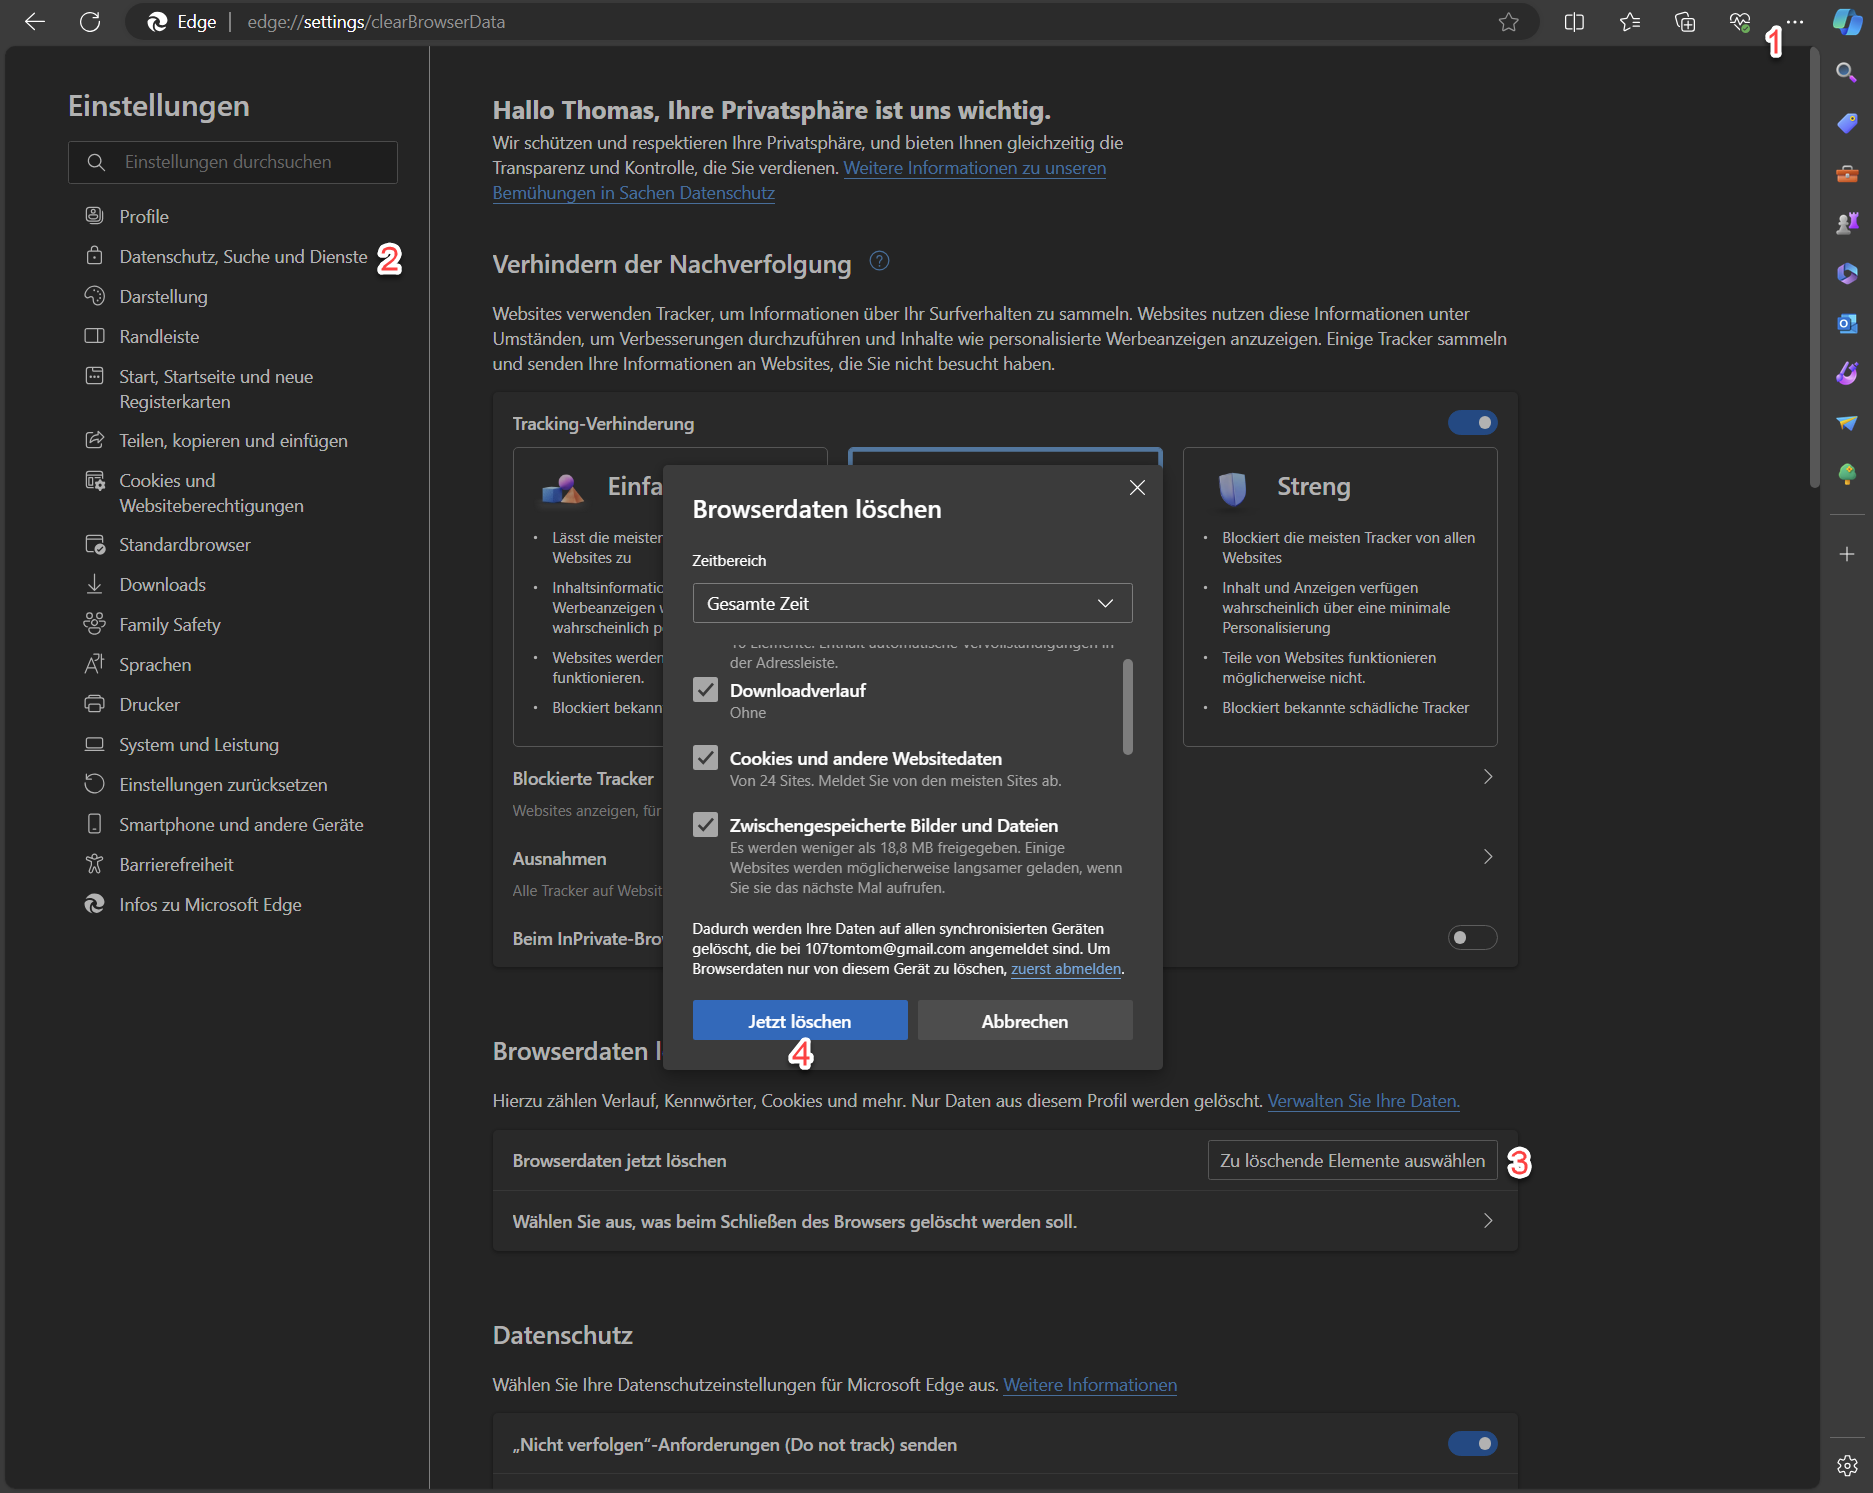This screenshot has width=1873, height=1493.
Task: Expand the Ausnahmen row chevron
Action: [1488, 857]
